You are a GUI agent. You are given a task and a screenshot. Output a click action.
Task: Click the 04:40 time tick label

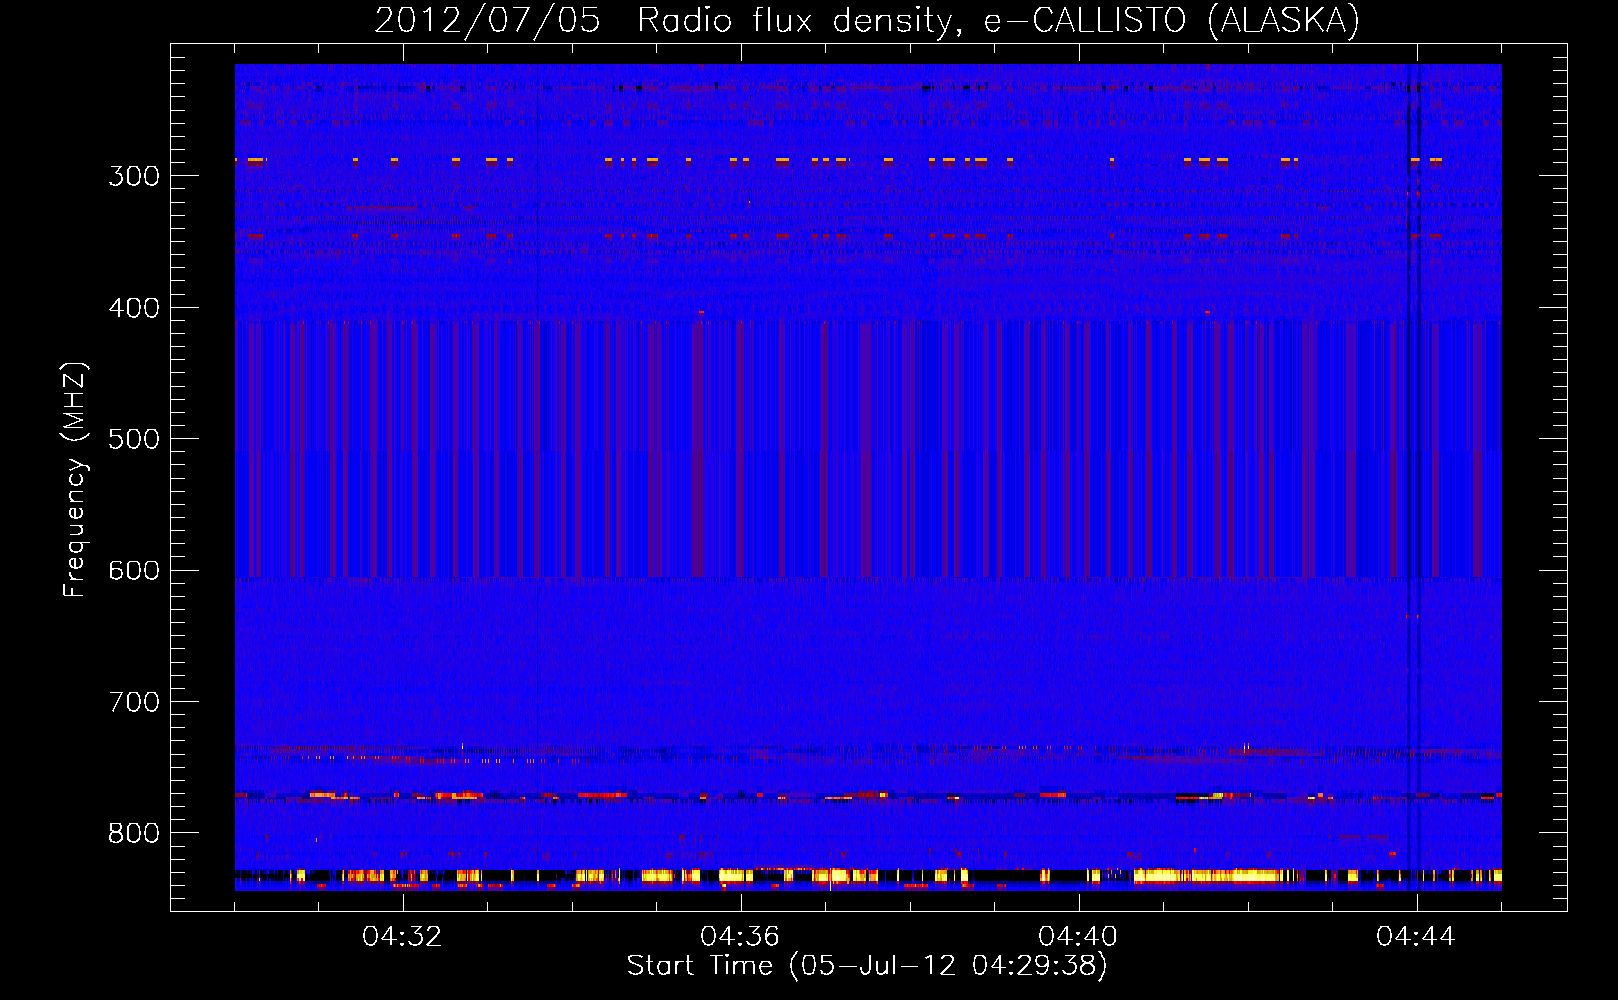click(1078, 937)
